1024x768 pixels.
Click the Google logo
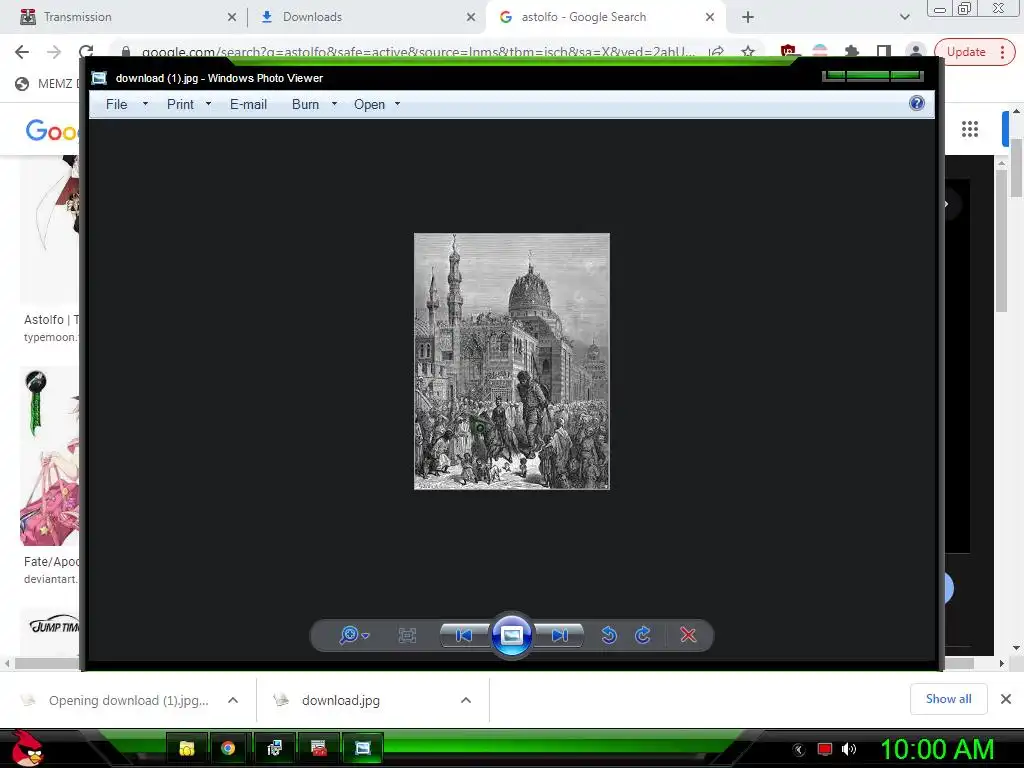click(52, 131)
